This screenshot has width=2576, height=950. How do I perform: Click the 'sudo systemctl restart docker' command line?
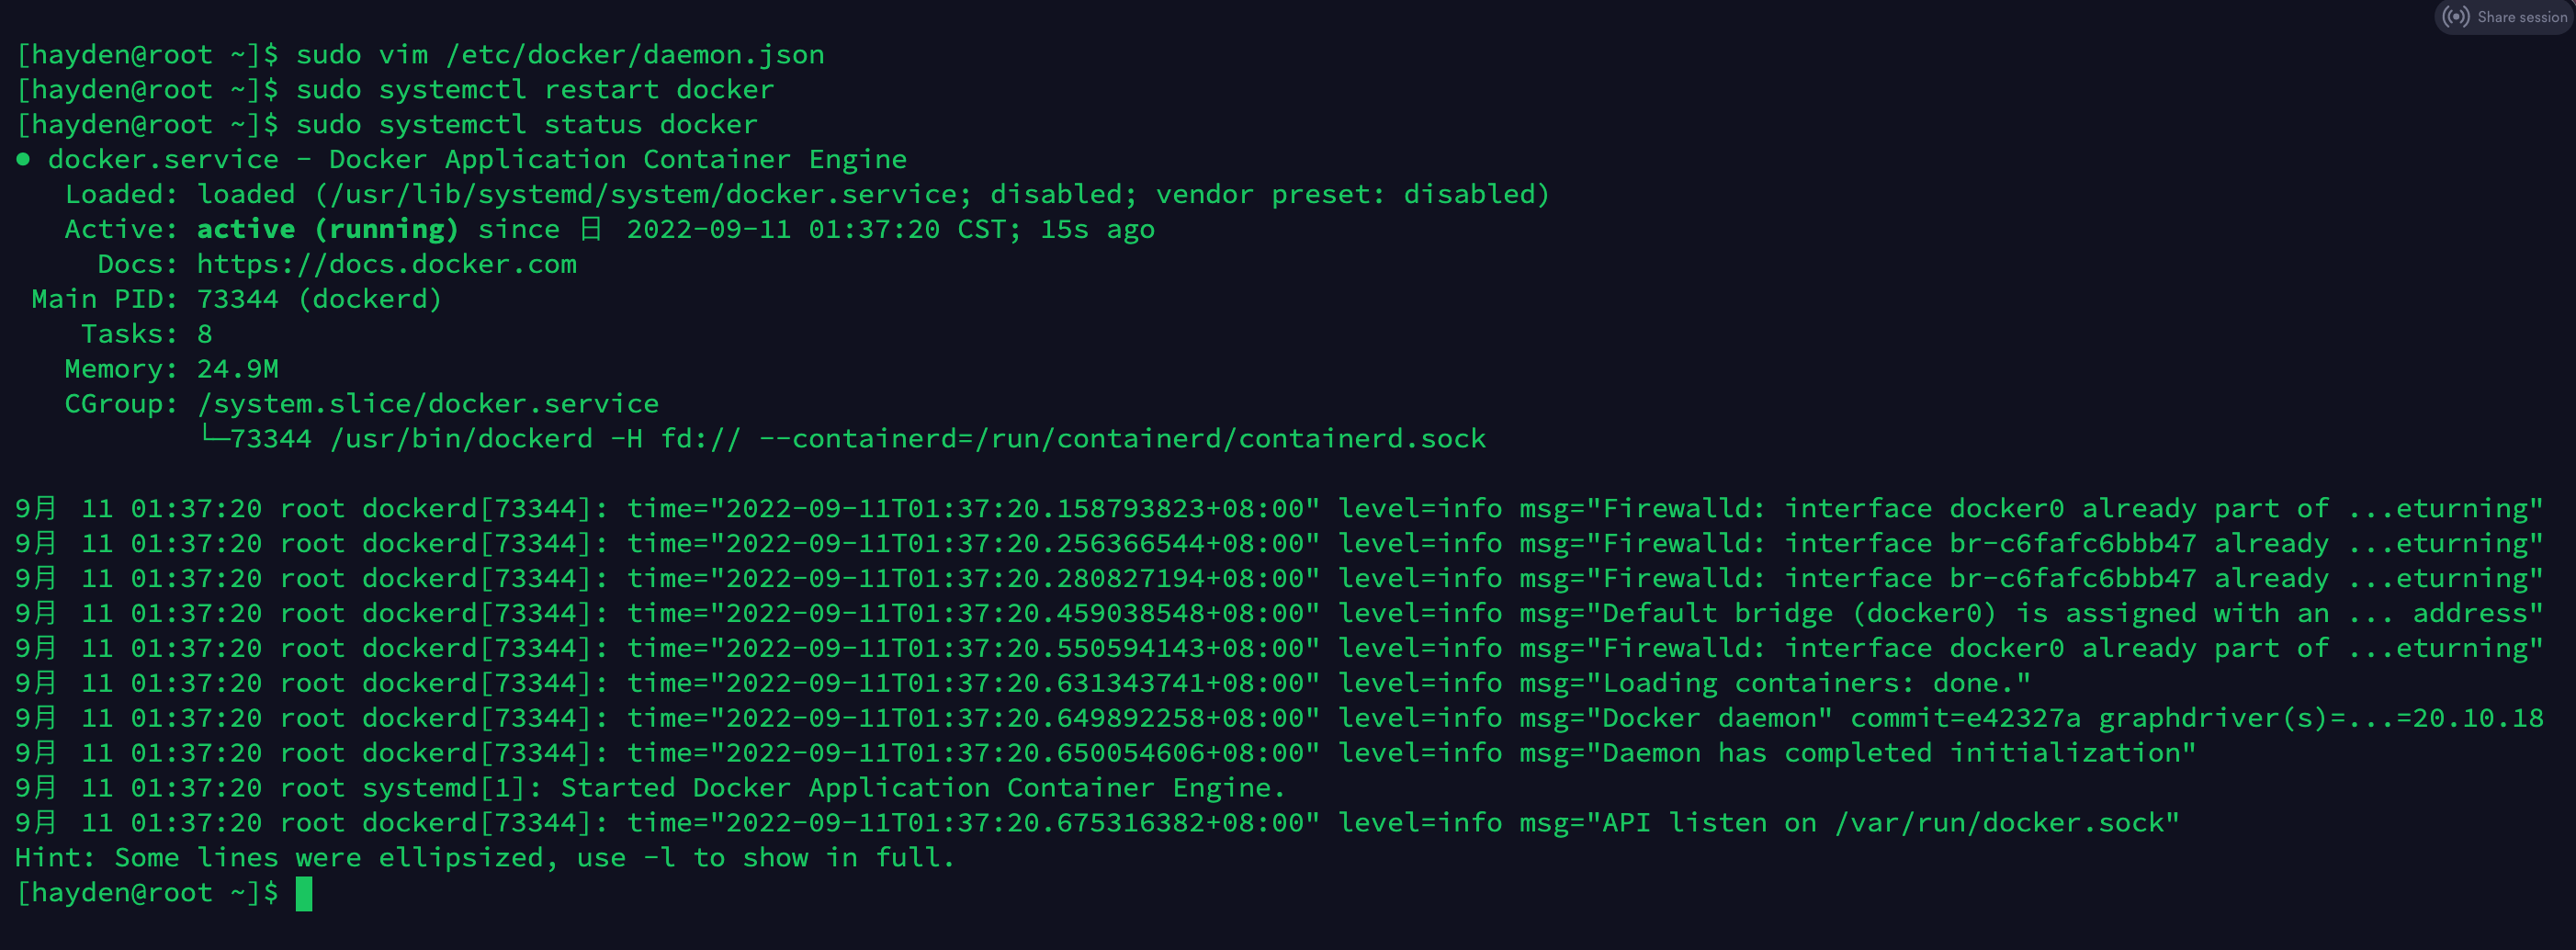[535, 90]
